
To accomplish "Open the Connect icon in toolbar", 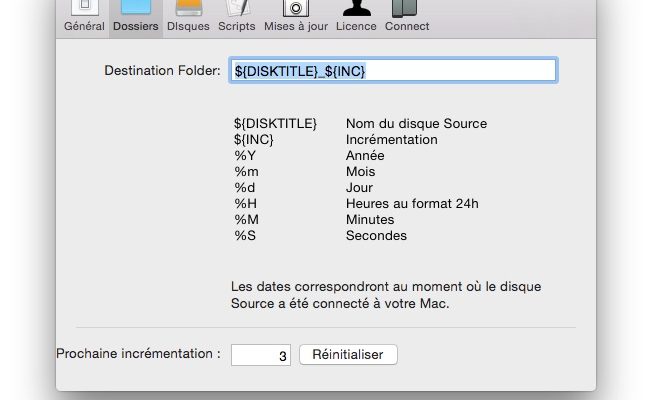I will coord(404,8).
